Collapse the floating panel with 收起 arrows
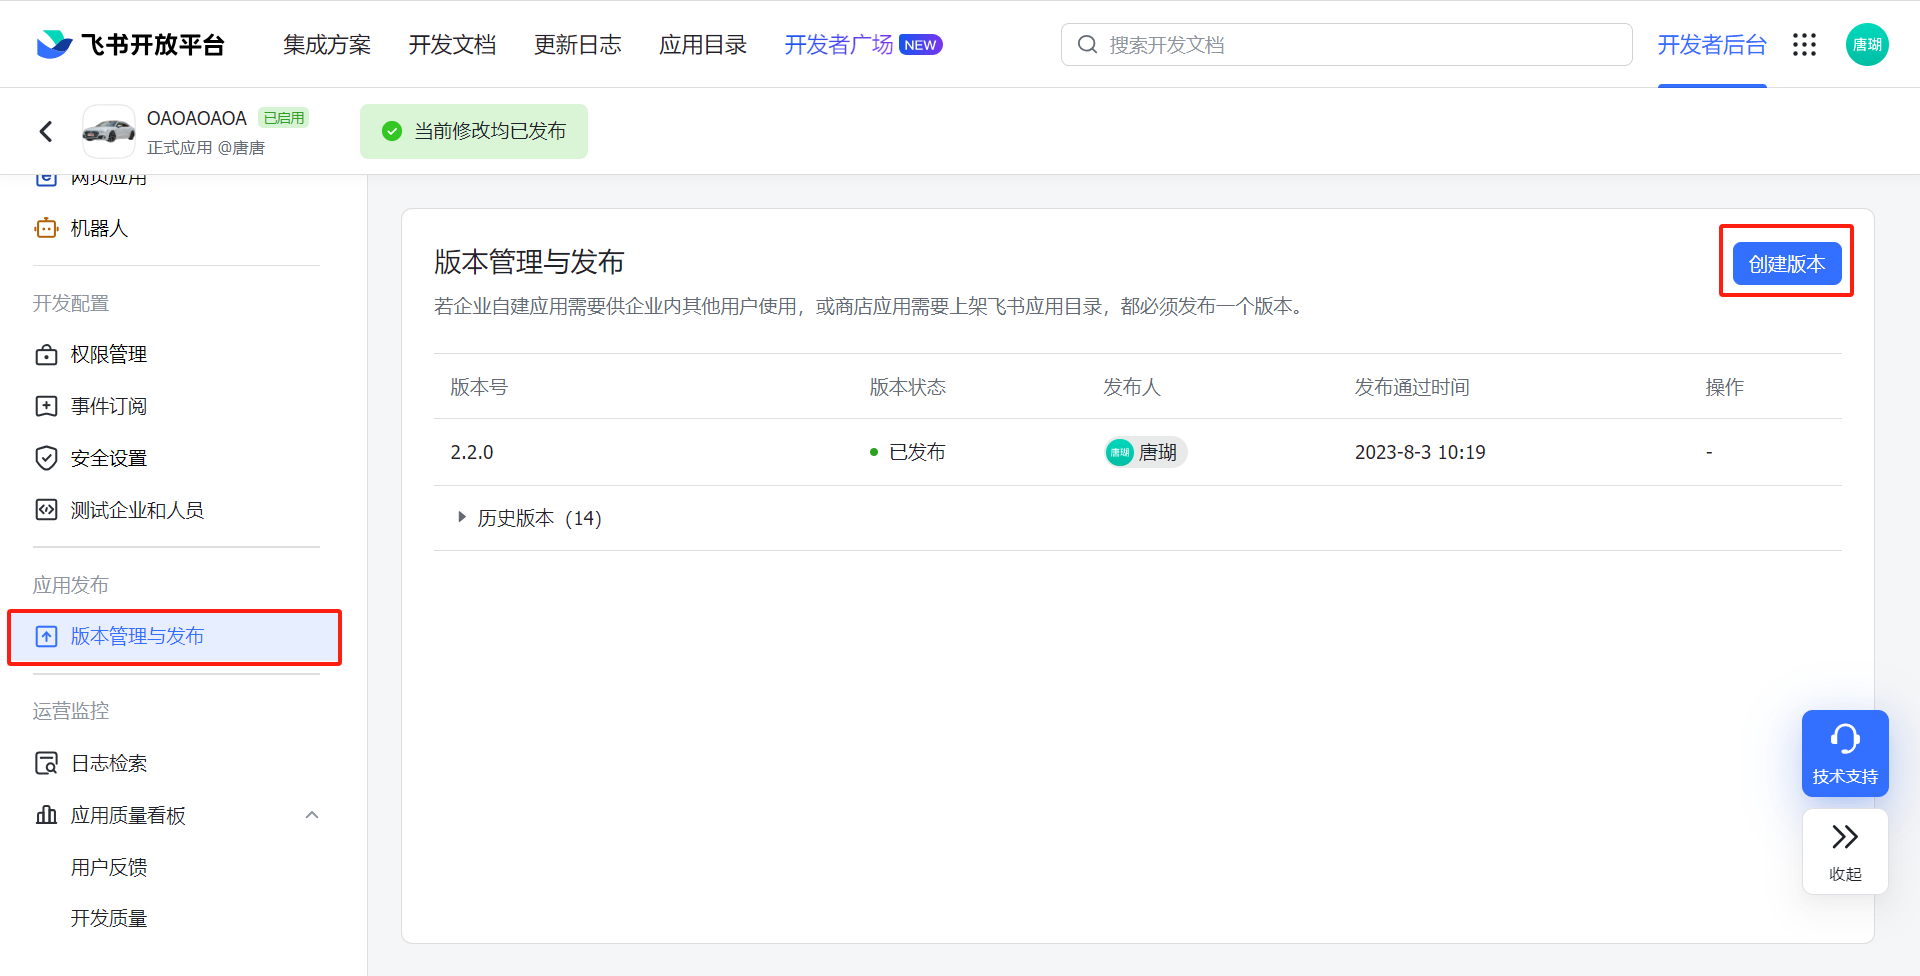 point(1844,851)
